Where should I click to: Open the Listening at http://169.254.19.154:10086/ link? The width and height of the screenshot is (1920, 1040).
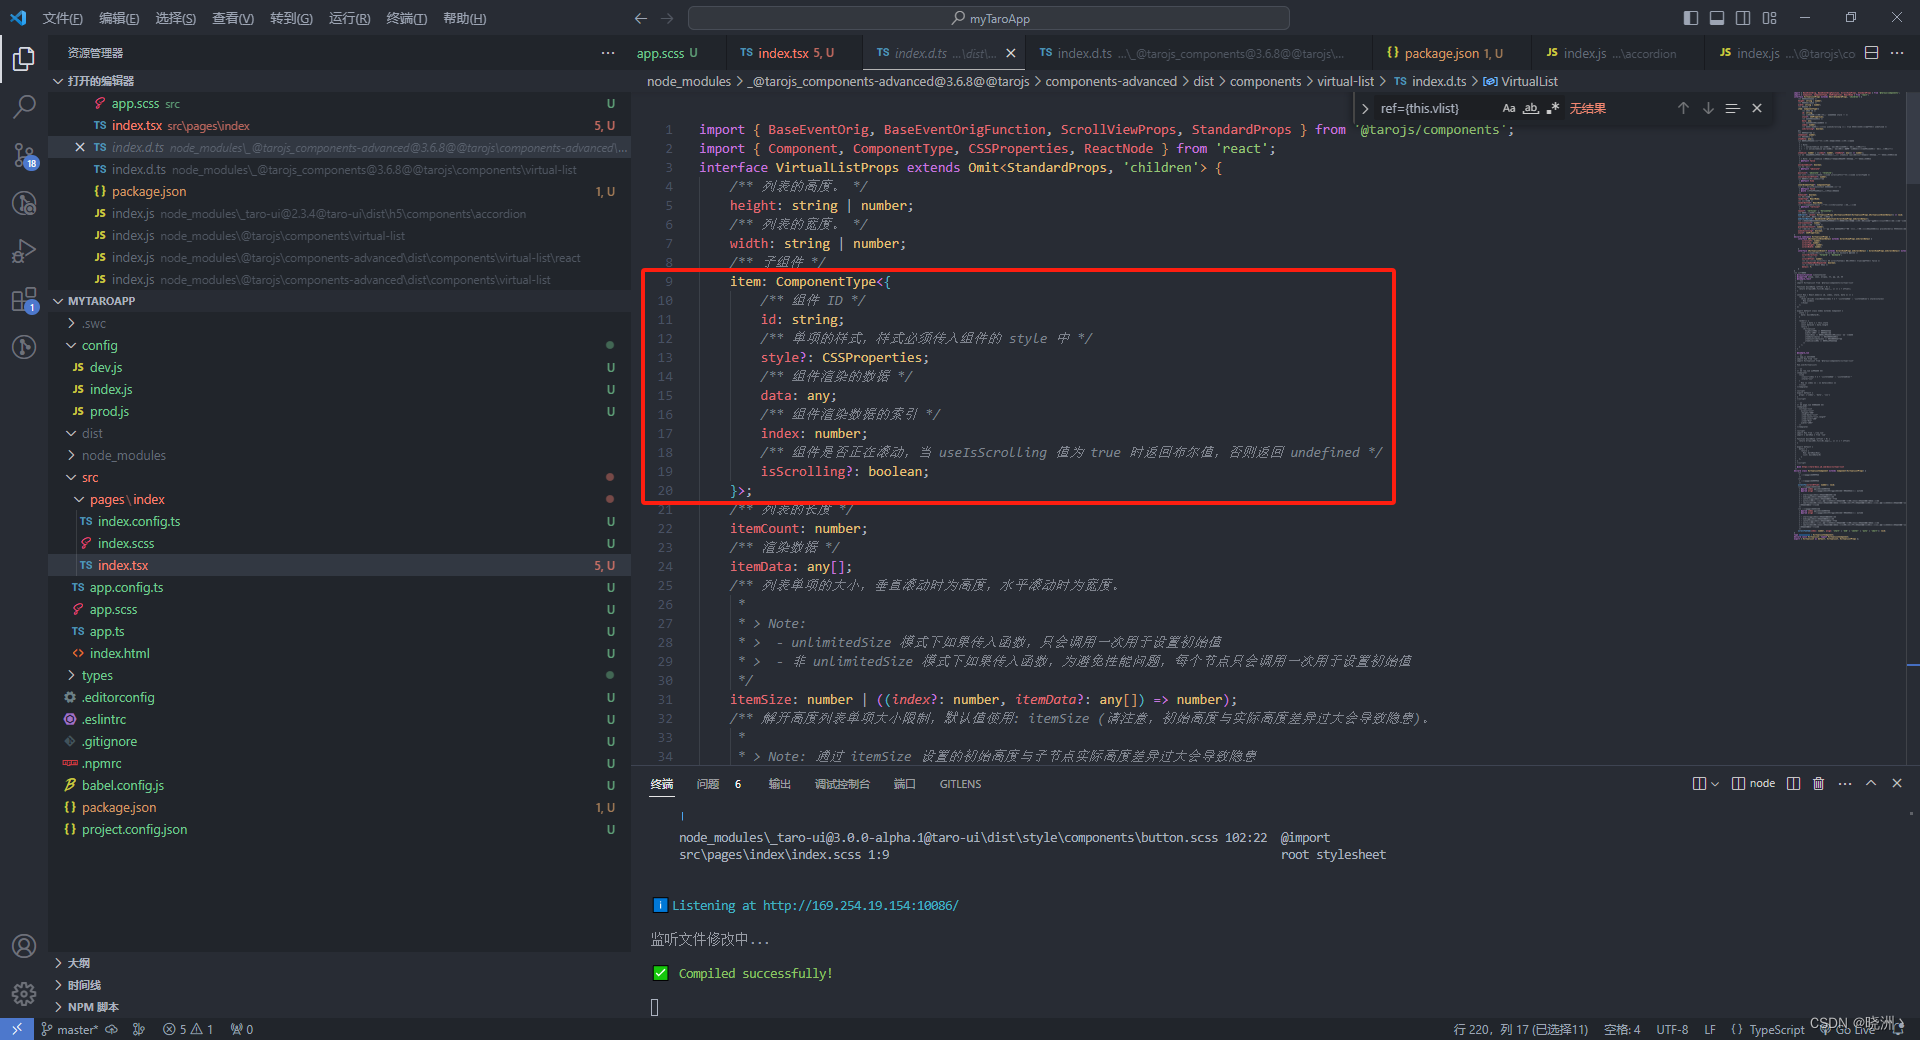pyautogui.click(x=860, y=905)
